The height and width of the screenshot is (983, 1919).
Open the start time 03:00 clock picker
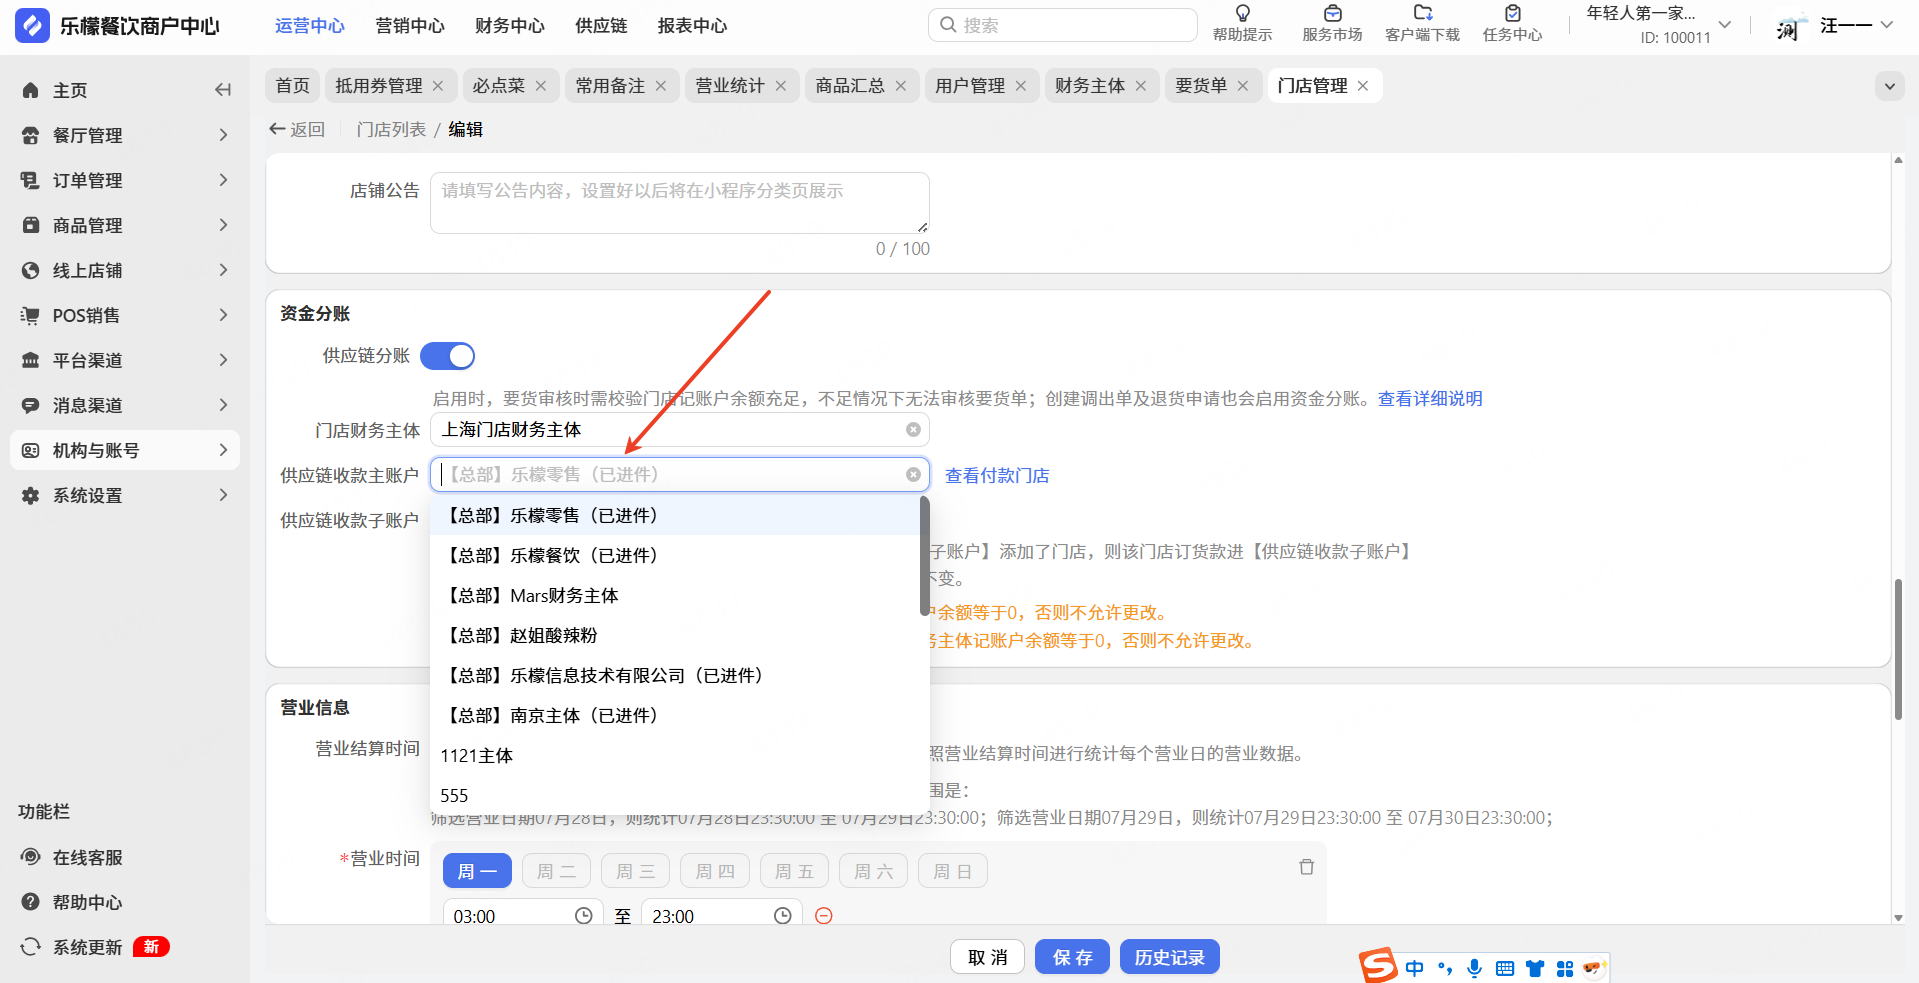584,916
